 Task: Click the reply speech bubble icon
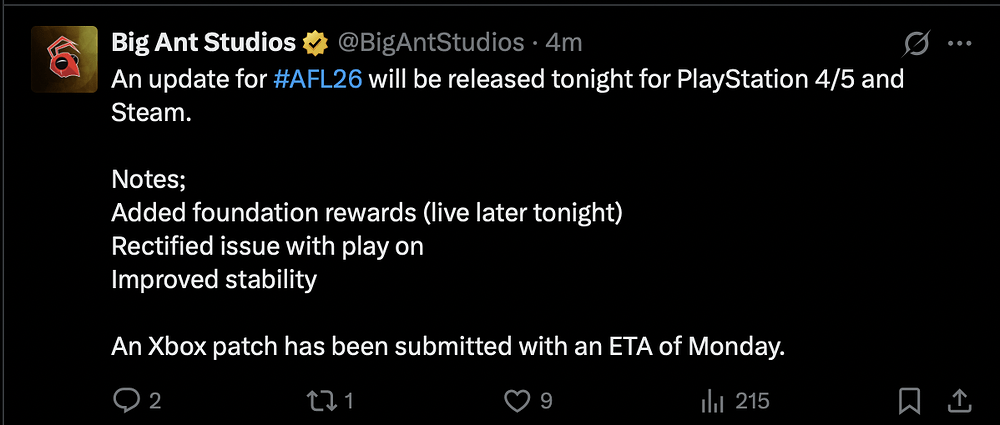click(x=126, y=401)
